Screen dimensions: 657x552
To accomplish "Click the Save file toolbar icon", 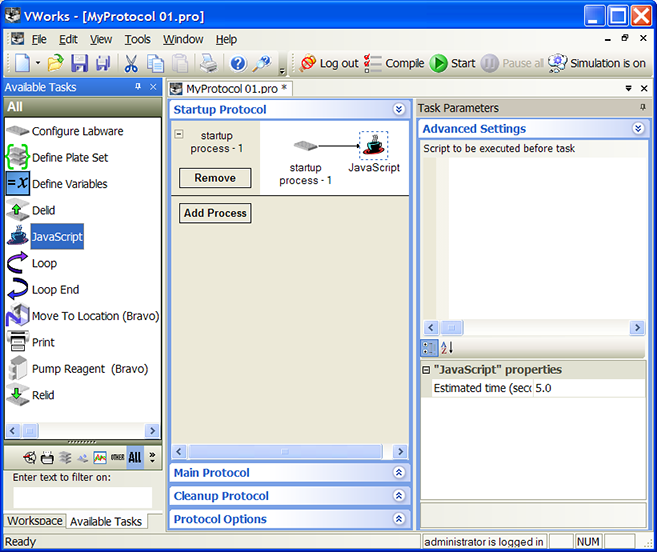I will 79,63.
